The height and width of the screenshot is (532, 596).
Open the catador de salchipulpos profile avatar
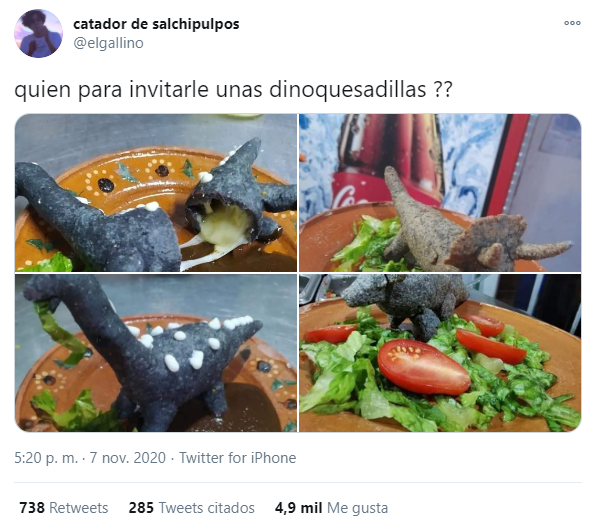(x=38, y=34)
